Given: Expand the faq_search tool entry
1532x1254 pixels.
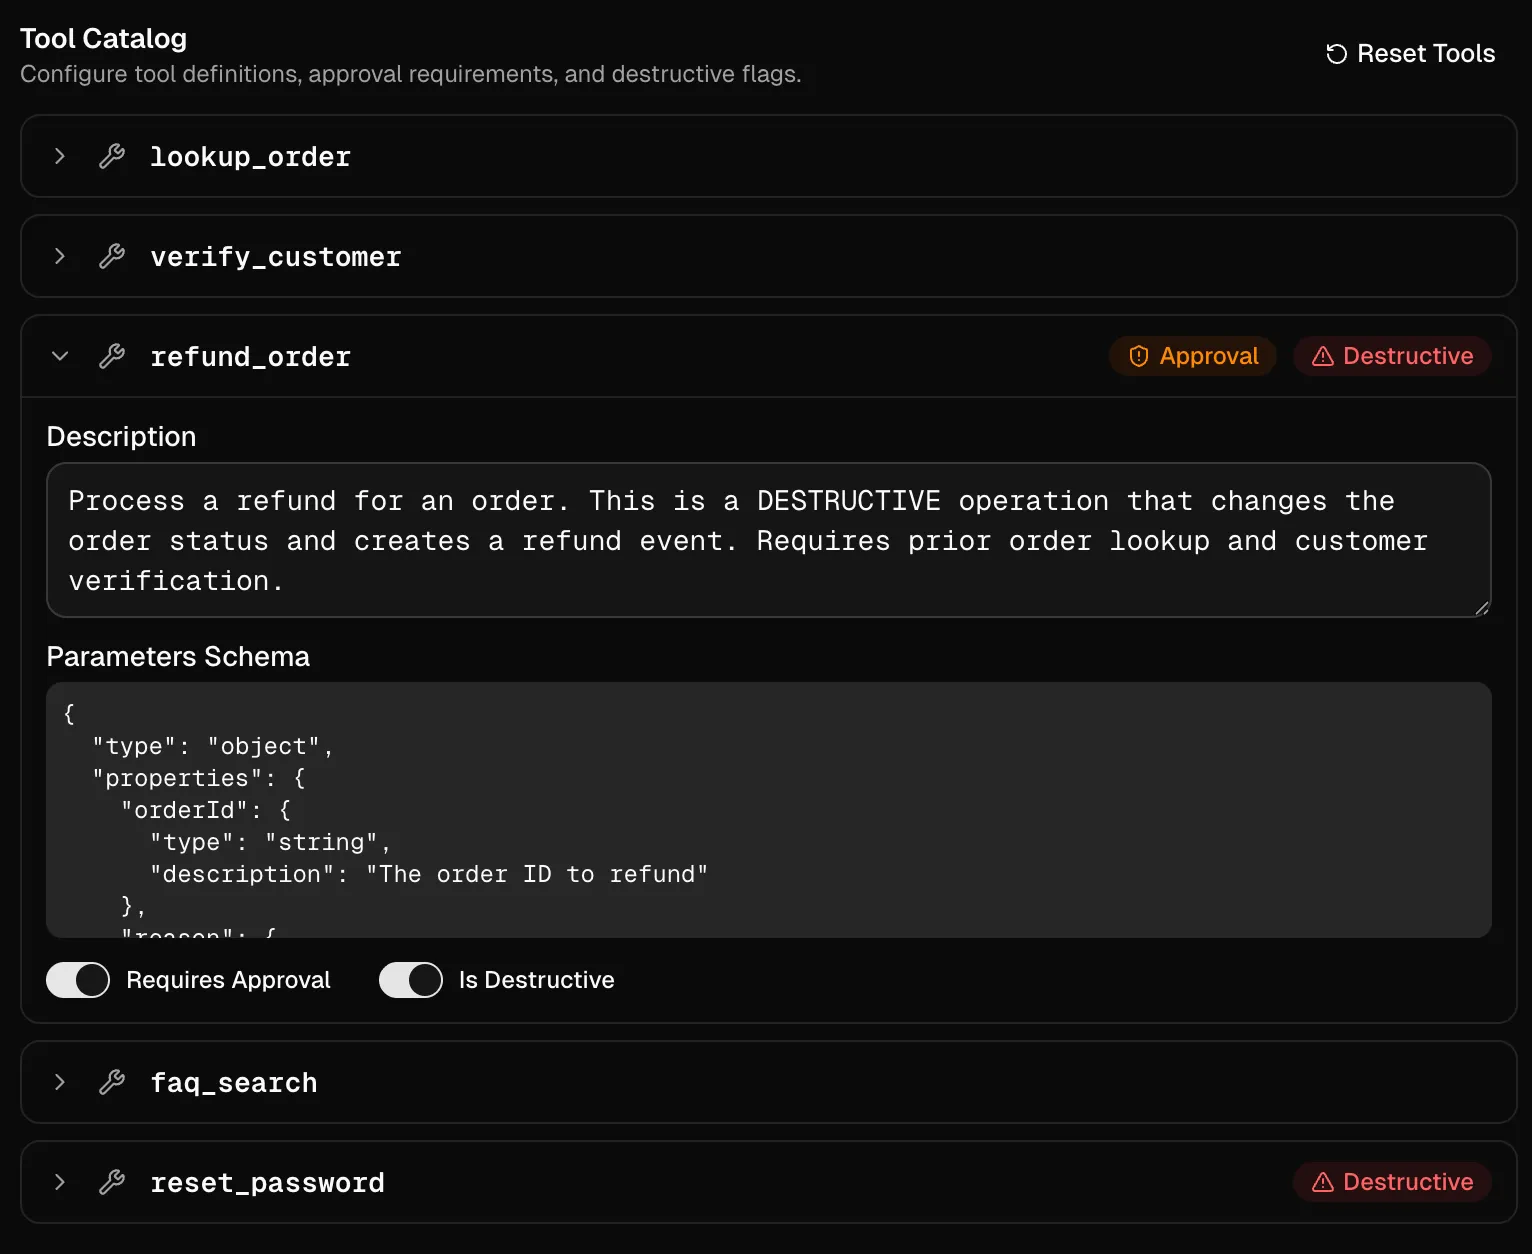Looking at the screenshot, I should point(59,1082).
